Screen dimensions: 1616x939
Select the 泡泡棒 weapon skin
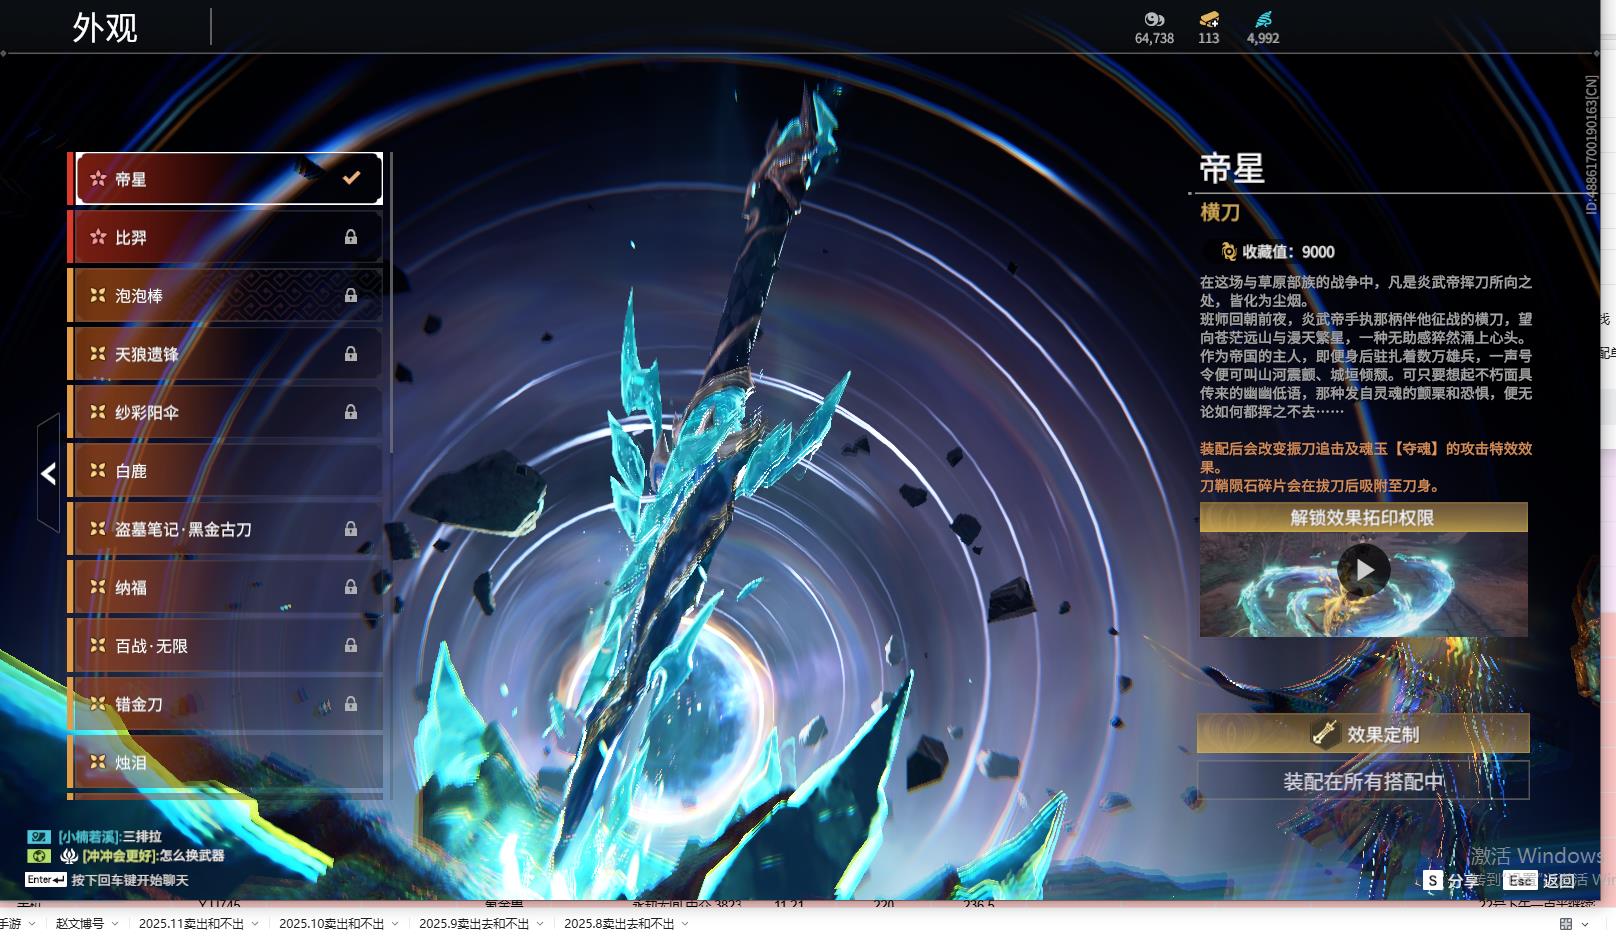[x=226, y=295]
